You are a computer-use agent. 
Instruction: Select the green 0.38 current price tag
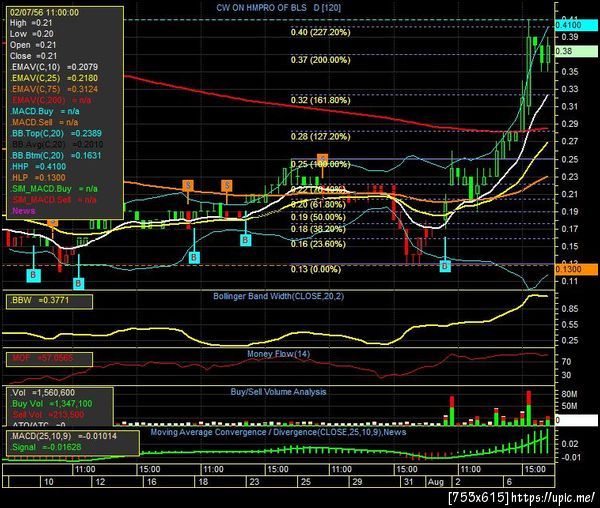tap(575, 51)
